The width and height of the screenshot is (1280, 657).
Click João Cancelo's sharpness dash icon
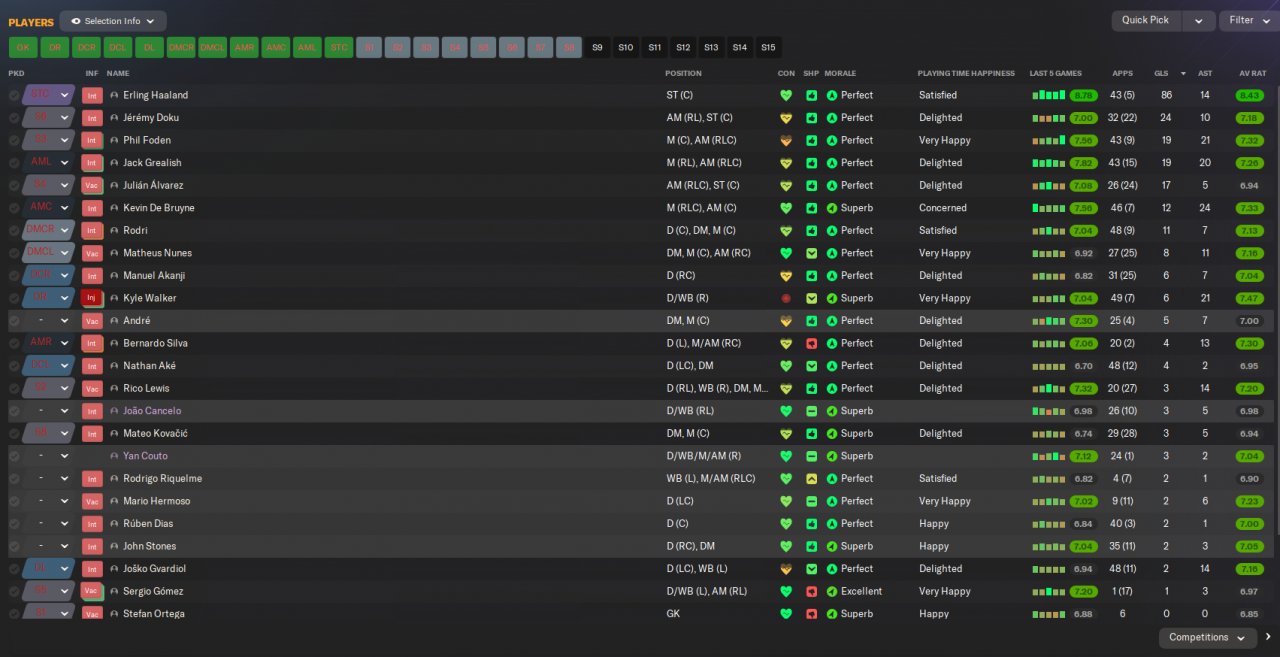(x=812, y=411)
